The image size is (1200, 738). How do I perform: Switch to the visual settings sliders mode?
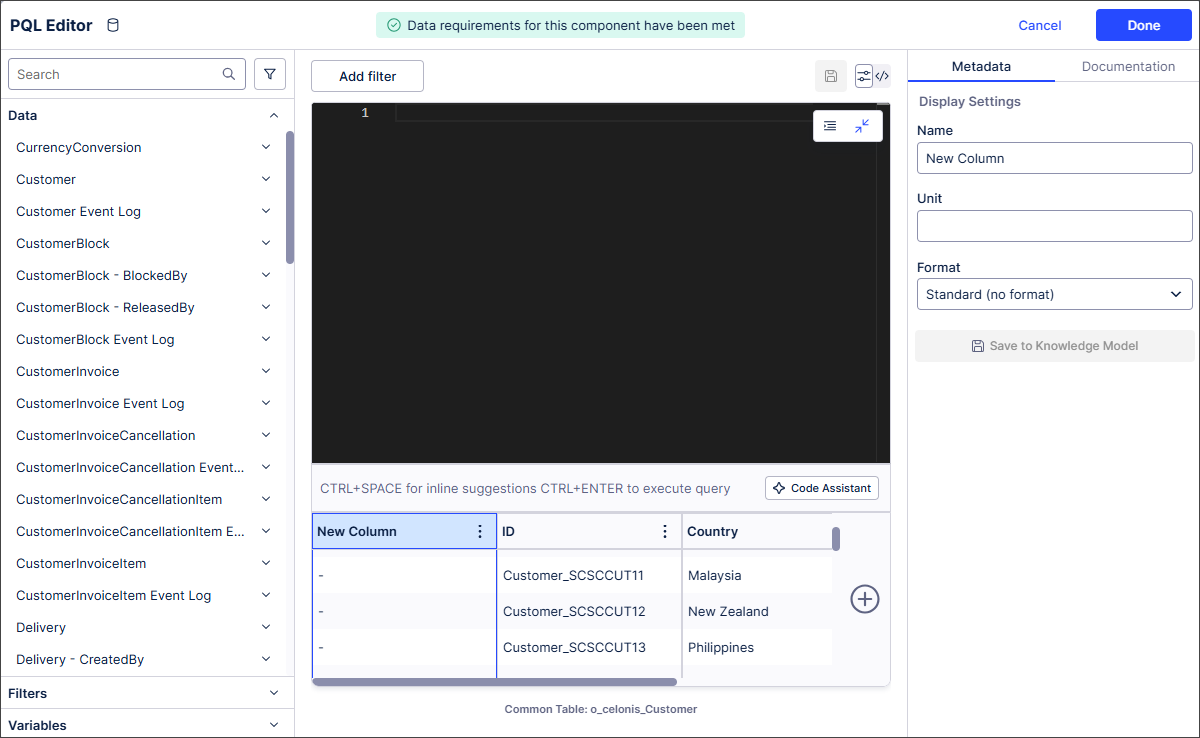point(864,76)
